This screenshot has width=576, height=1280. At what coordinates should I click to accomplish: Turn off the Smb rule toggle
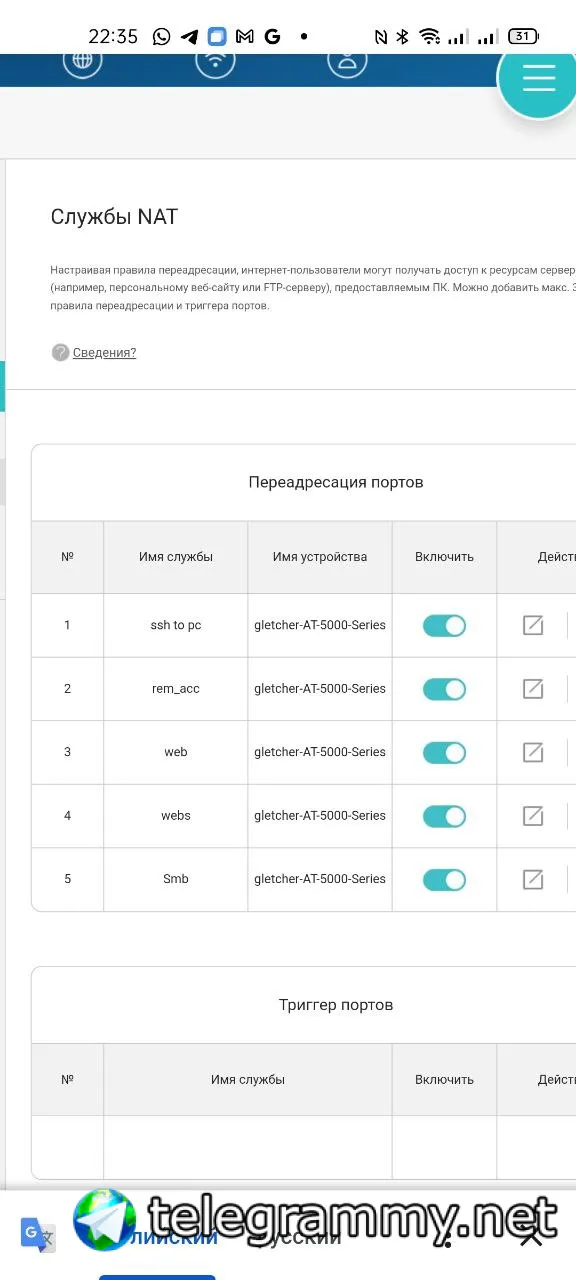(x=444, y=879)
